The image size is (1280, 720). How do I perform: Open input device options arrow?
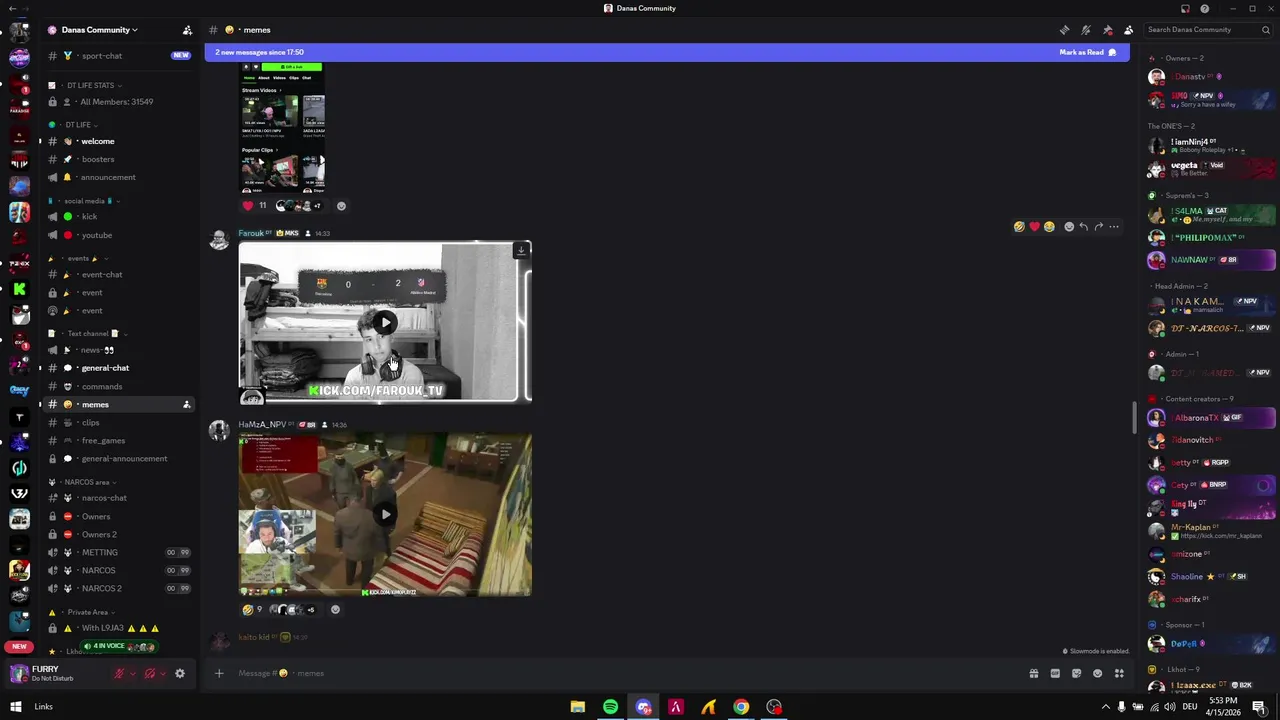[132, 674]
